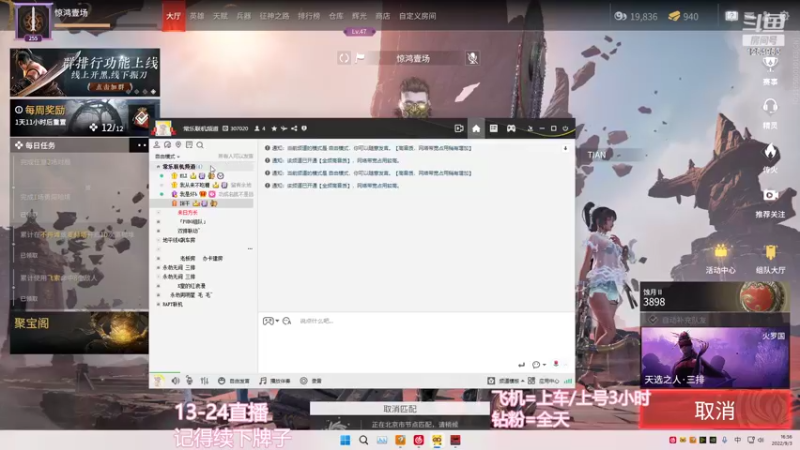This screenshot has width=800, height=450.
Task: Open the 聚宝阁 treasure banner
Action: click(79, 333)
